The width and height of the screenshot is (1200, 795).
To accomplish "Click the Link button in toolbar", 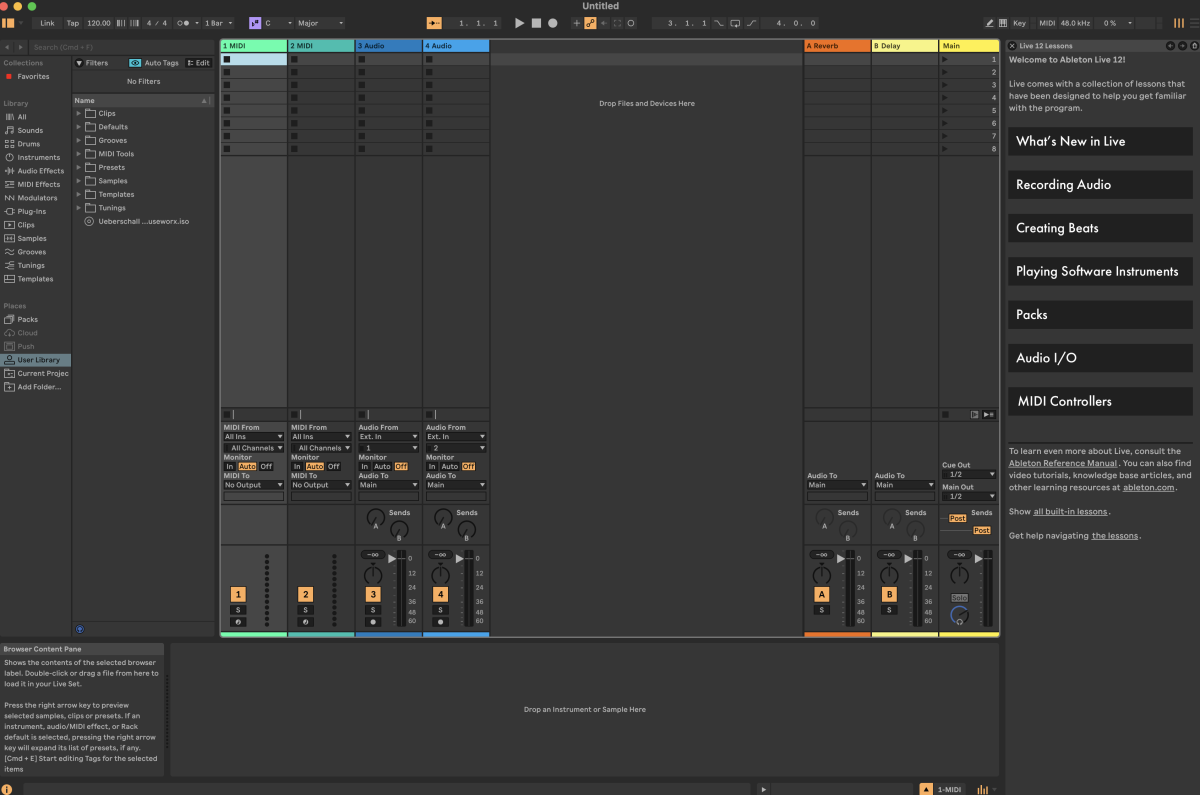I will click(47, 22).
